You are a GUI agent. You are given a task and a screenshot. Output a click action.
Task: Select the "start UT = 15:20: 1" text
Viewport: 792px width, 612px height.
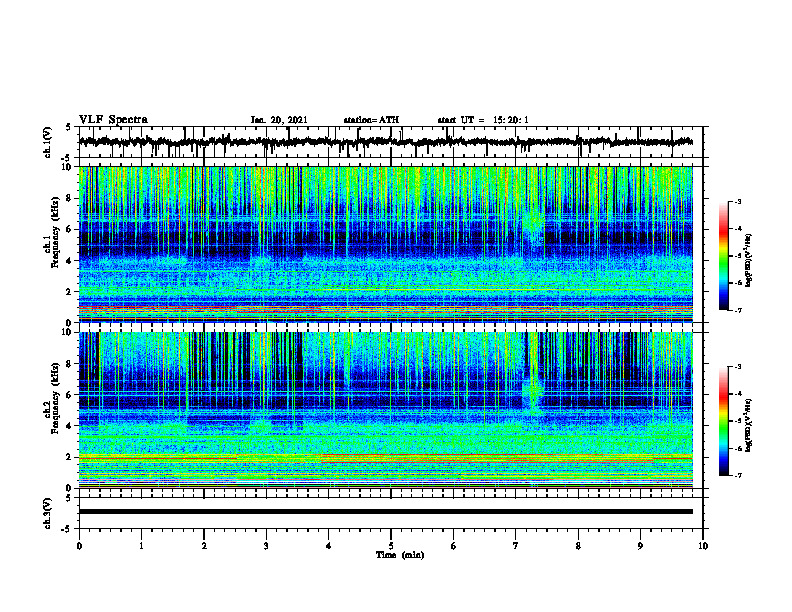483,120
